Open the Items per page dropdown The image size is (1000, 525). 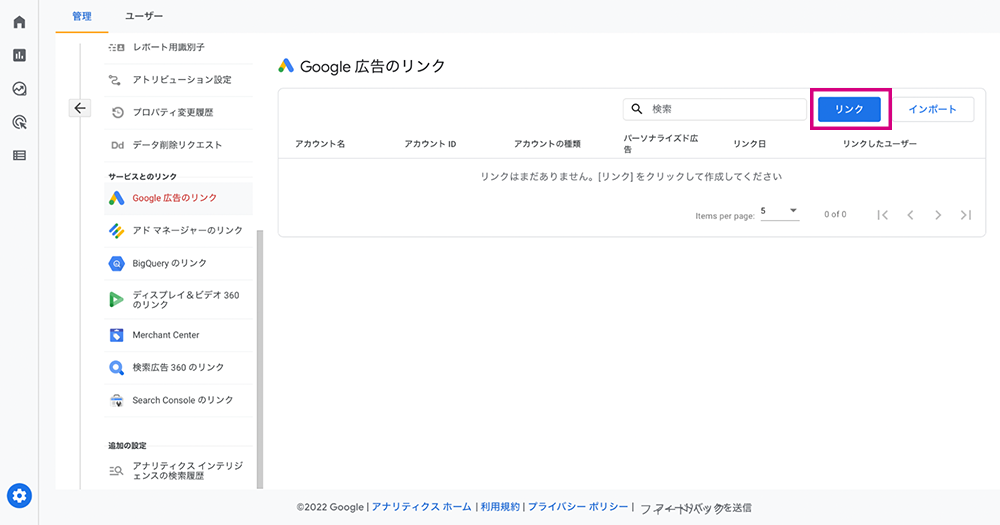[x=779, y=212]
